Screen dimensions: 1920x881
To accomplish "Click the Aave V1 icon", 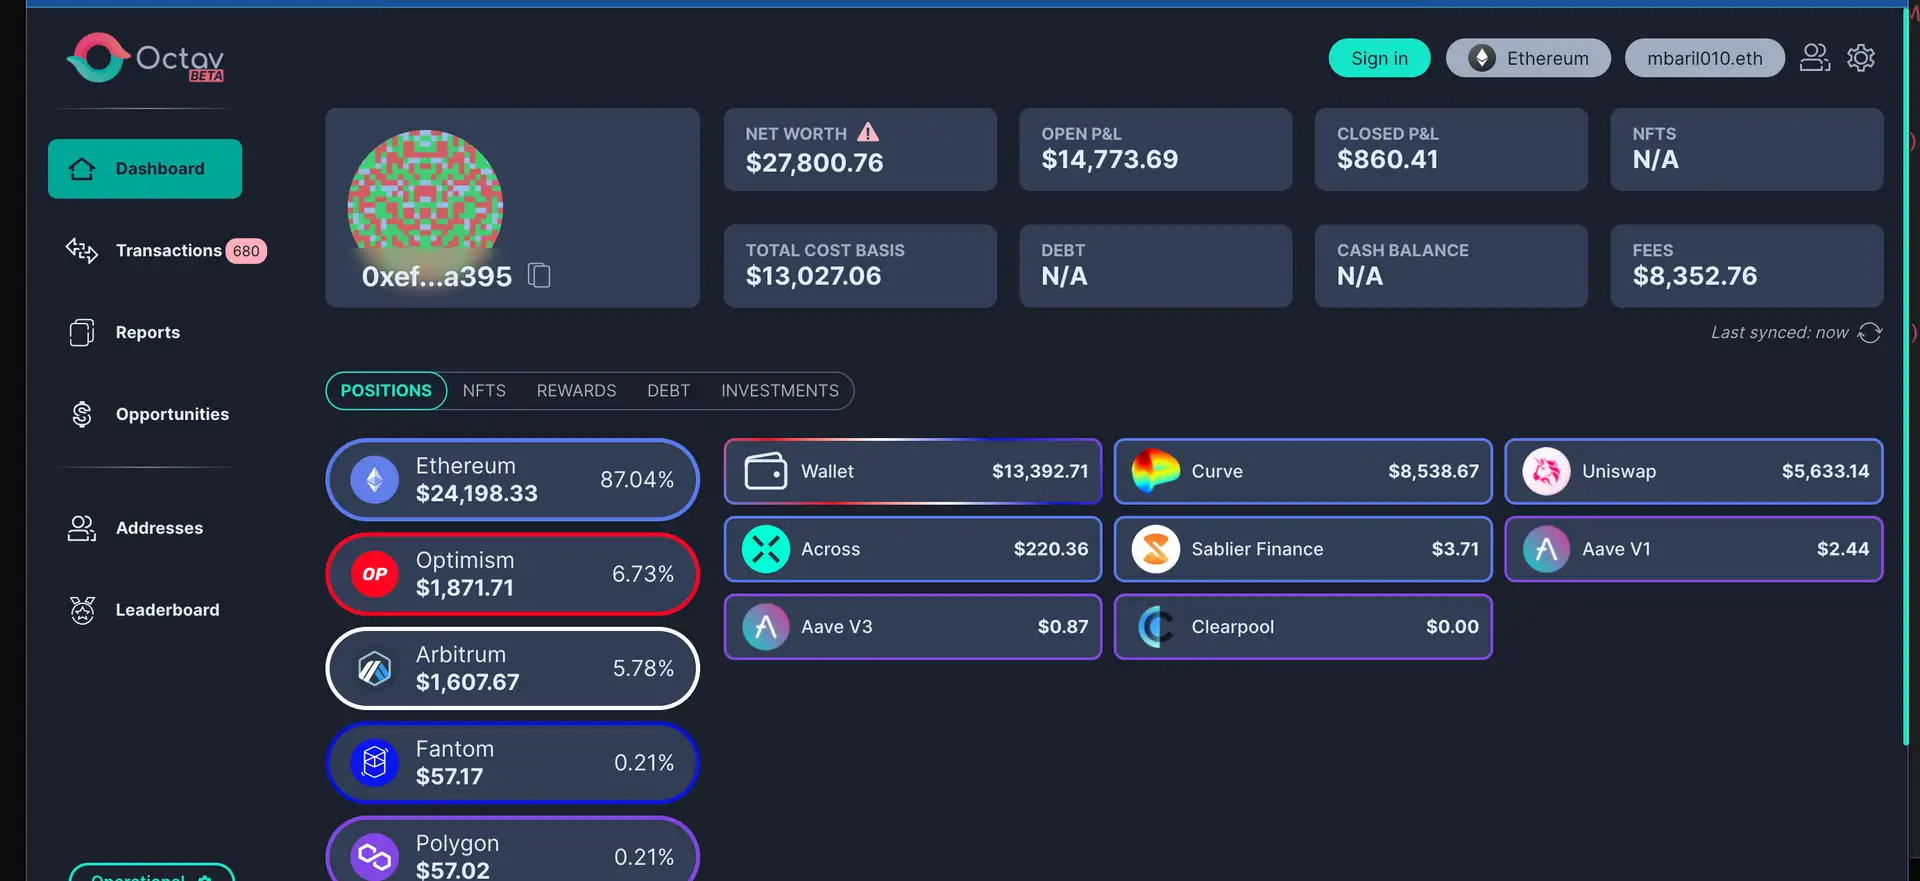I will [x=1546, y=549].
